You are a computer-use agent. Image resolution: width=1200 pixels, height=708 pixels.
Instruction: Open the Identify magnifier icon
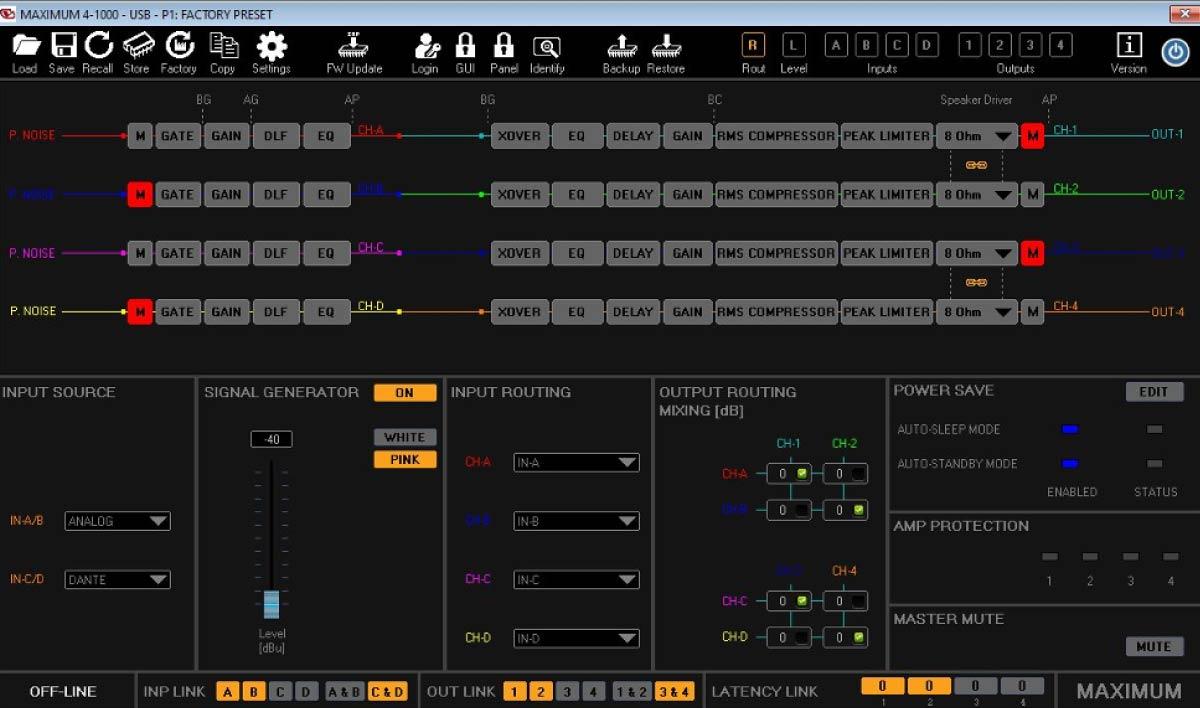547,46
